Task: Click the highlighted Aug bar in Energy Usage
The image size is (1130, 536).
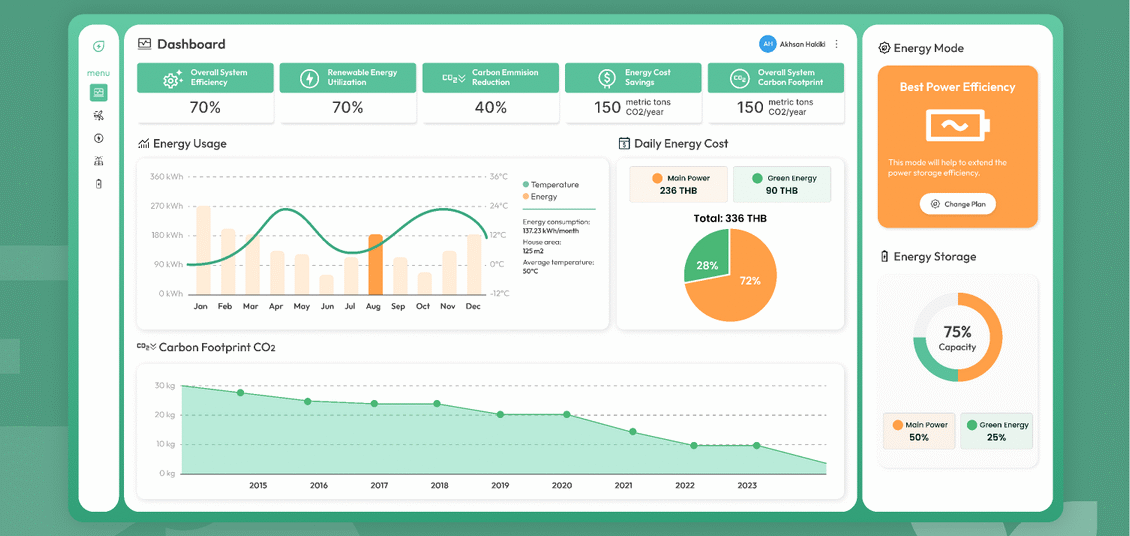Action: click(375, 264)
